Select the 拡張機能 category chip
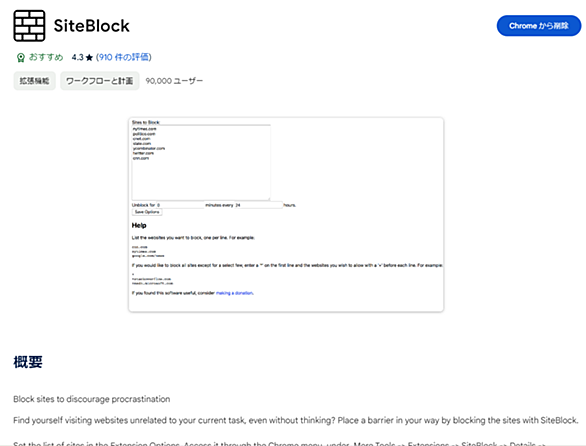The height and width of the screenshot is (446, 586). [x=34, y=81]
